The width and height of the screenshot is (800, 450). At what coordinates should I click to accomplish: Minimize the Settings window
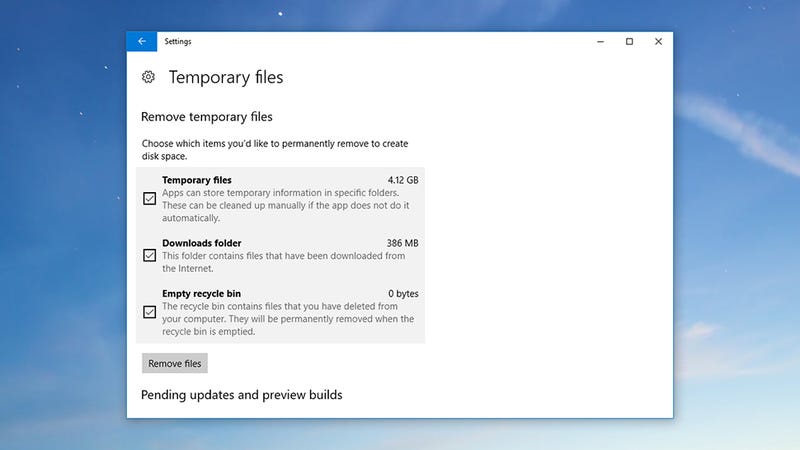pos(601,41)
